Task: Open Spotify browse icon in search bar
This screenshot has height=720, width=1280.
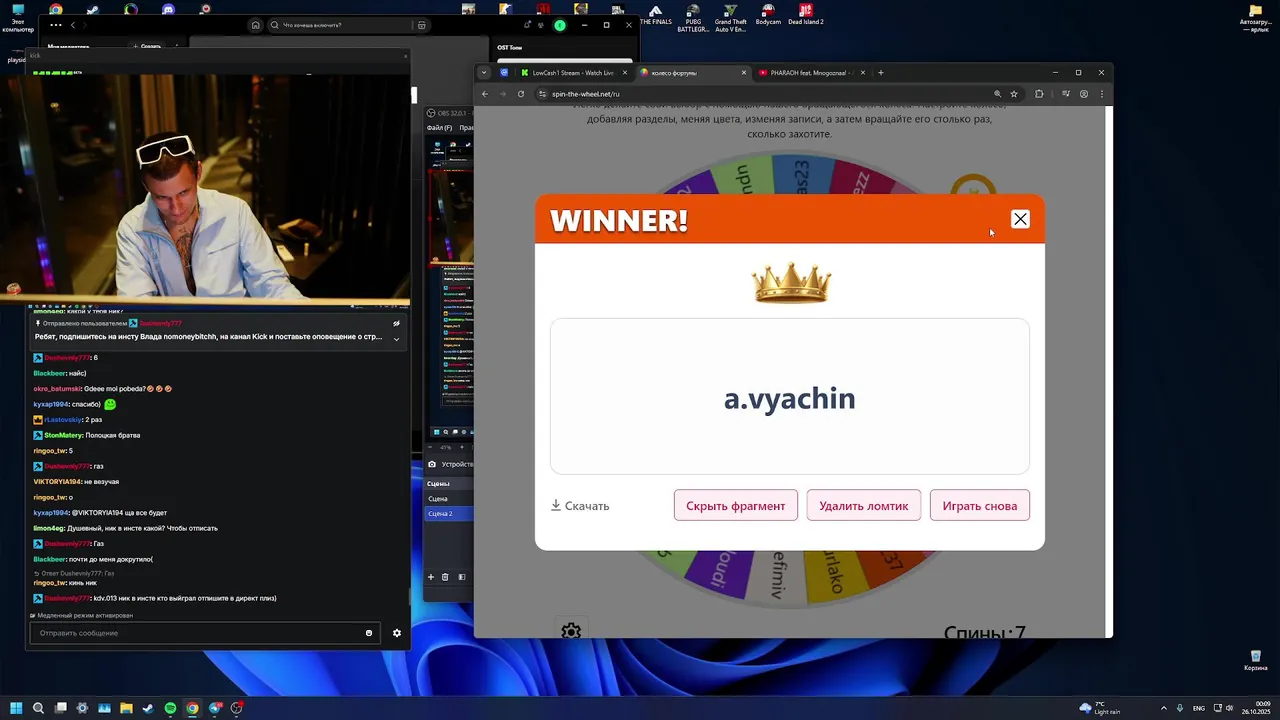Action: tap(422, 25)
